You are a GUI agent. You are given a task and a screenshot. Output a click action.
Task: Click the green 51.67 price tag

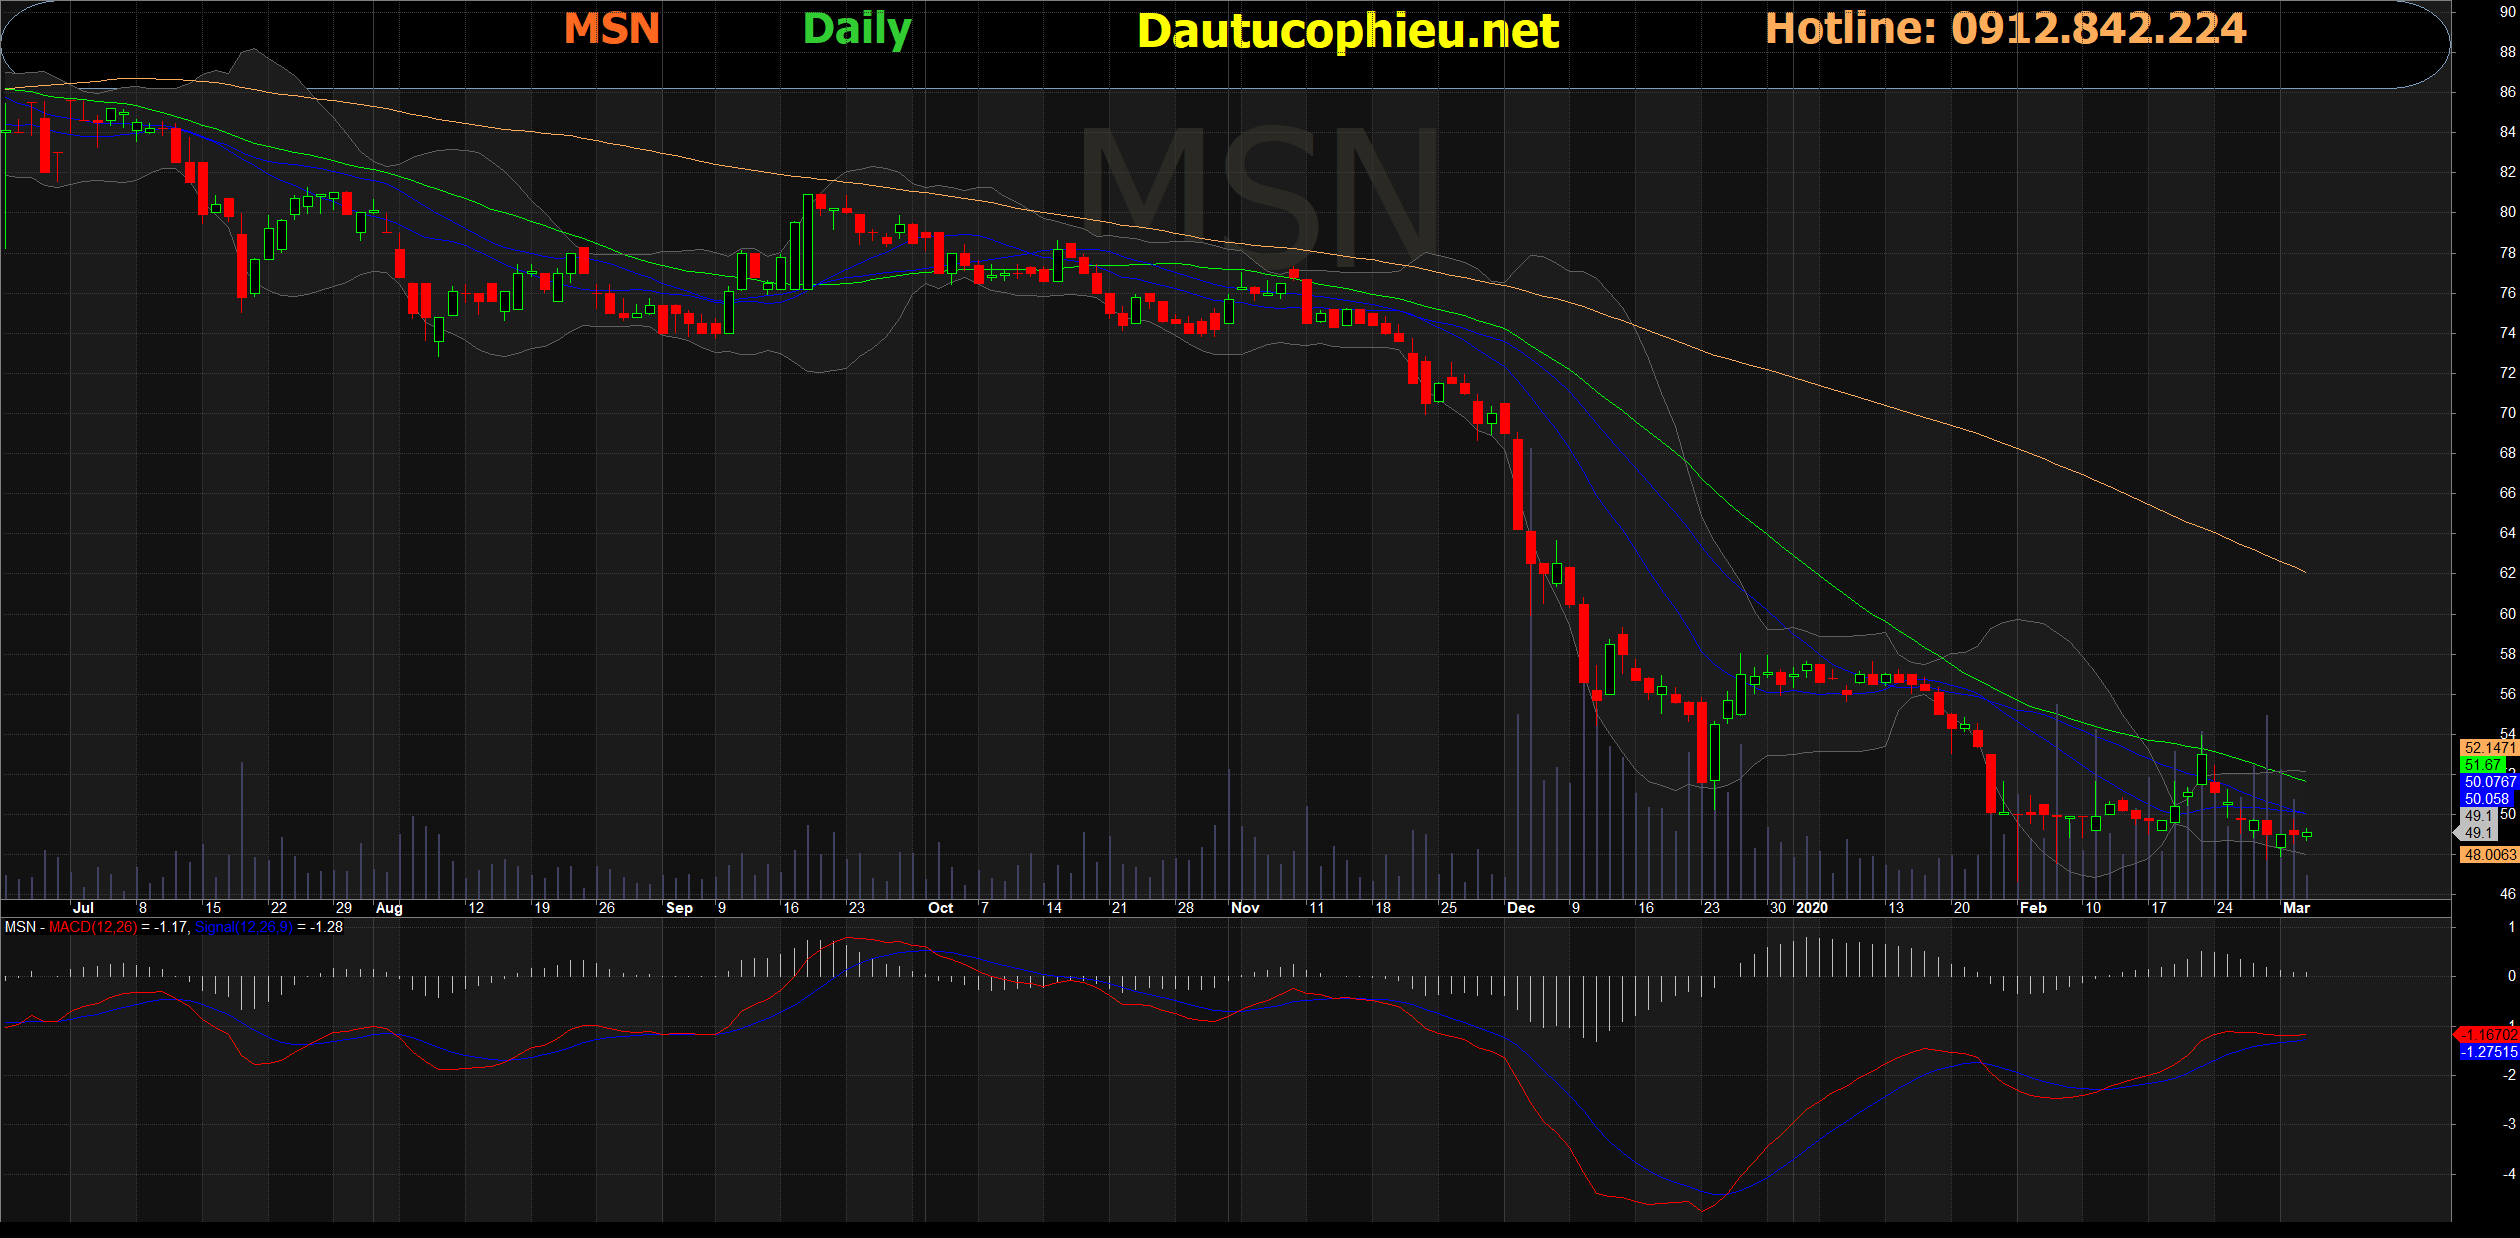[2484, 764]
